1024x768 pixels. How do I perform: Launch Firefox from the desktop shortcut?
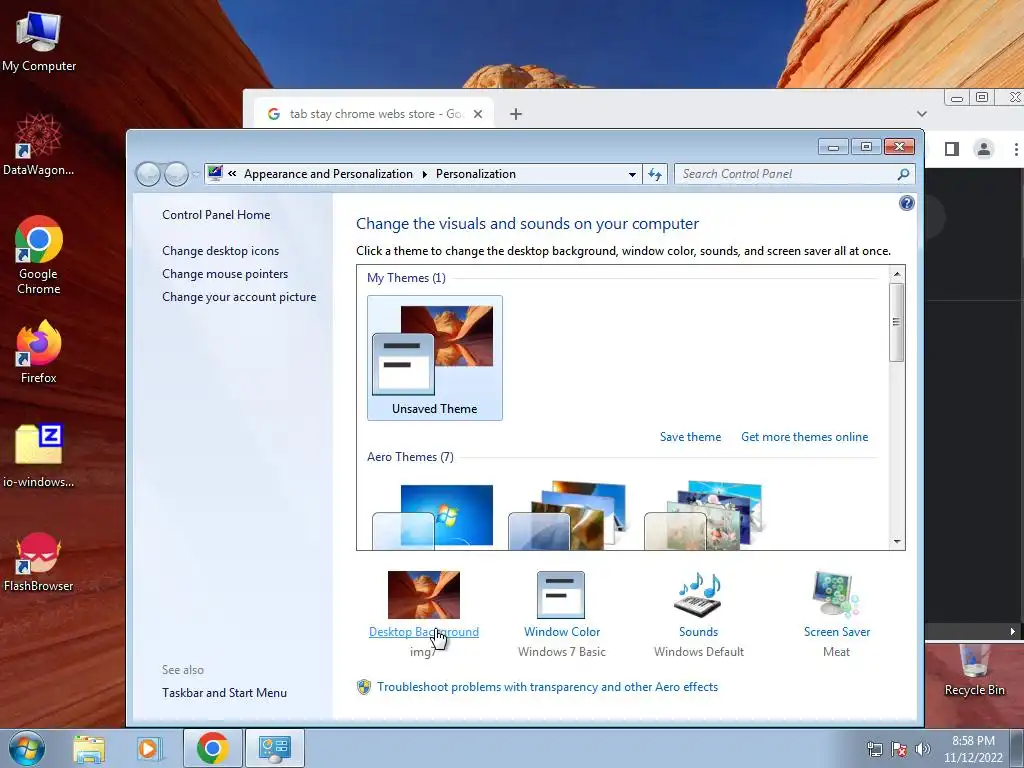coord(39,351)
